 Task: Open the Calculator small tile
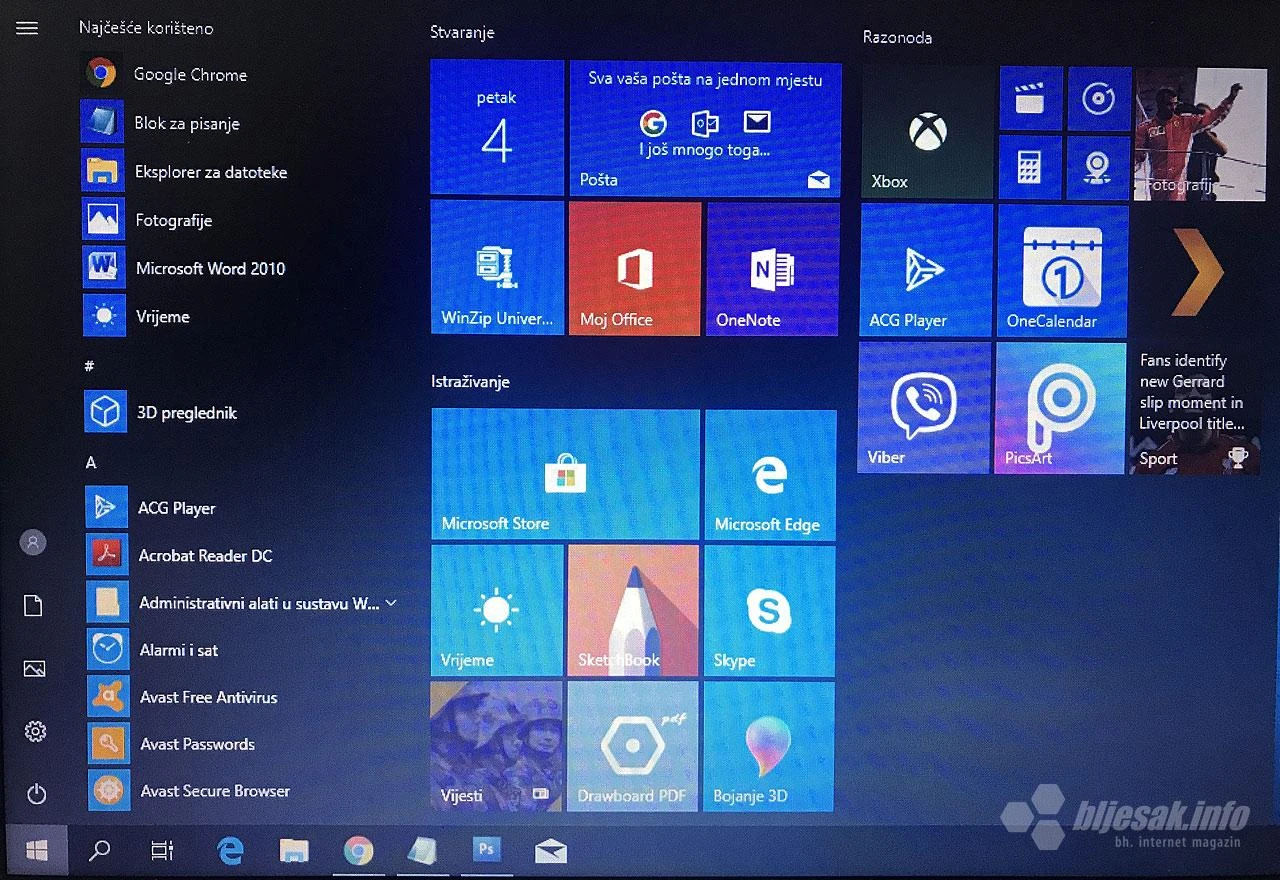click(x=1030, y=167)
